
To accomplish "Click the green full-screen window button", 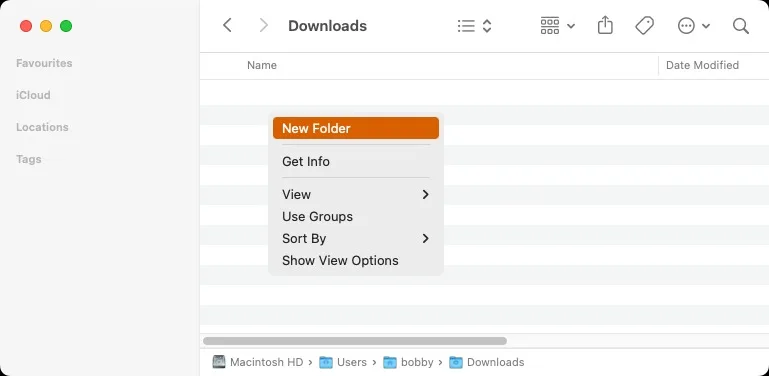I will [x=66, y=26].
